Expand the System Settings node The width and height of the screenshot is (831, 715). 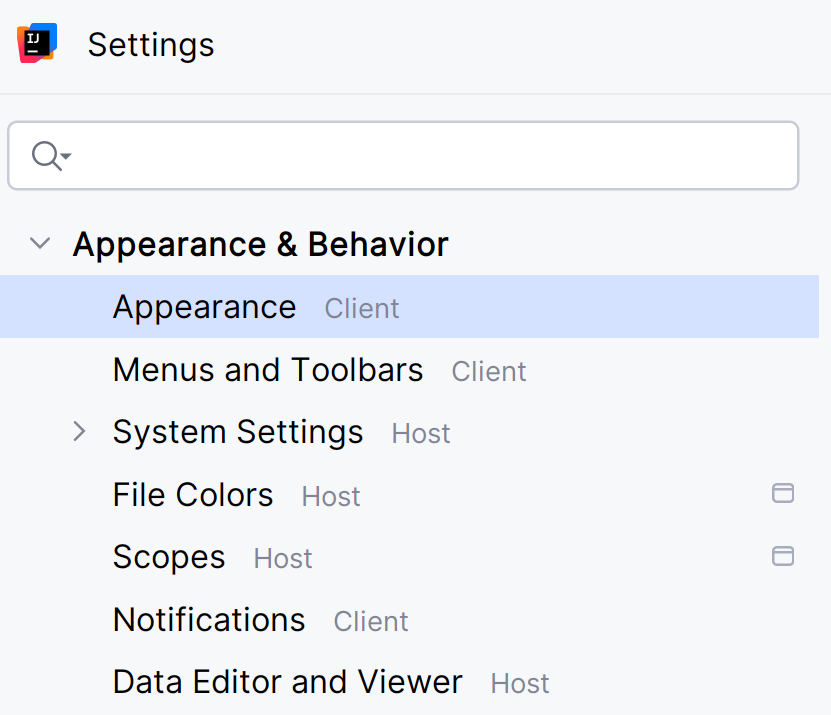pyautogui.click(x=79, y=431)
